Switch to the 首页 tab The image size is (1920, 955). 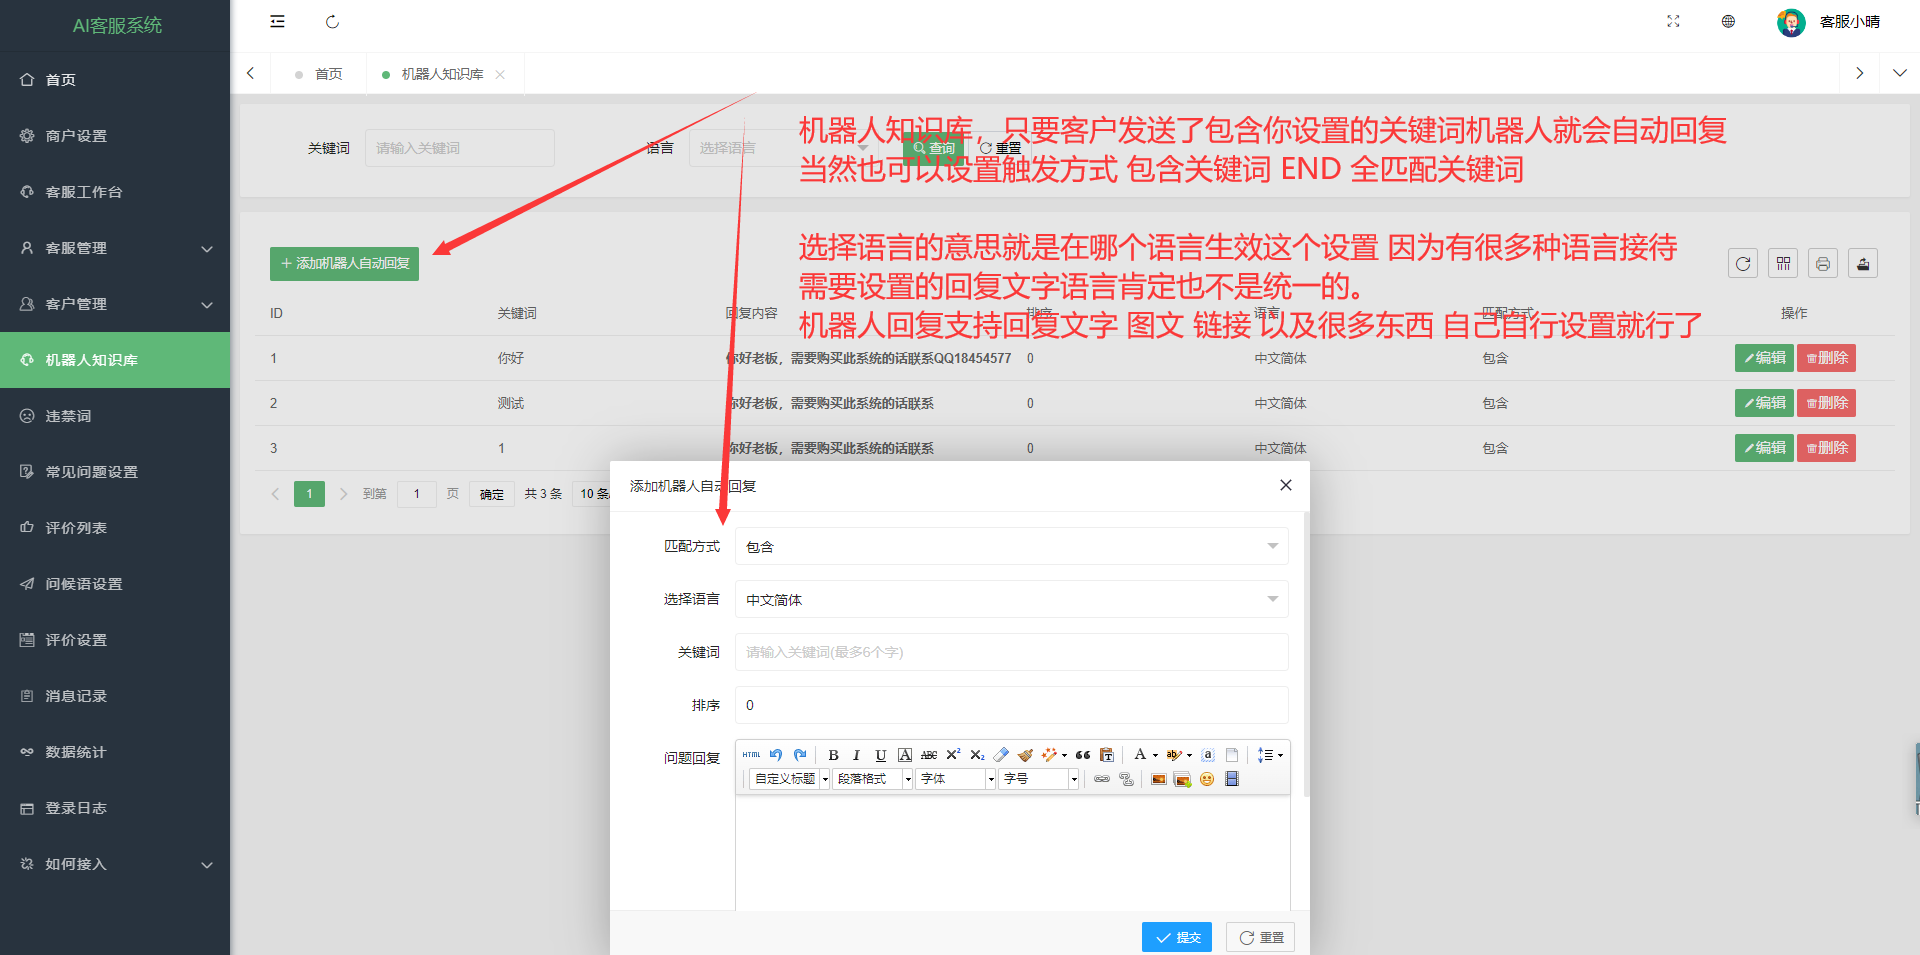click(x=319, y=74)
